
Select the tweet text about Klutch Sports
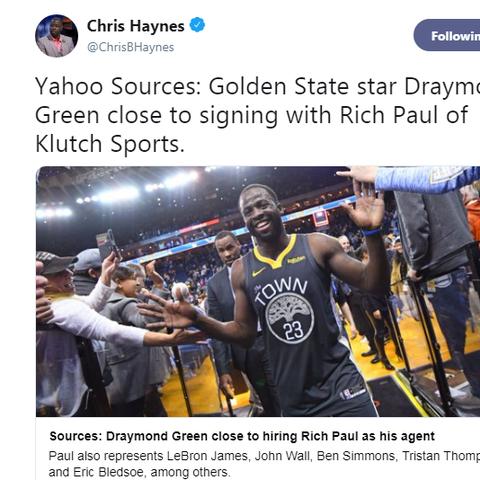(x=257, y=115)
